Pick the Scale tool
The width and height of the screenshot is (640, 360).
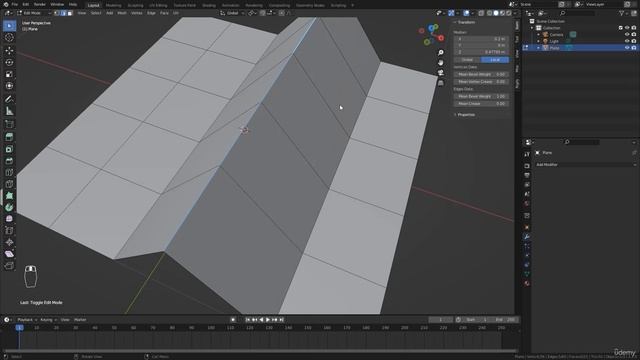click(9, 74)
